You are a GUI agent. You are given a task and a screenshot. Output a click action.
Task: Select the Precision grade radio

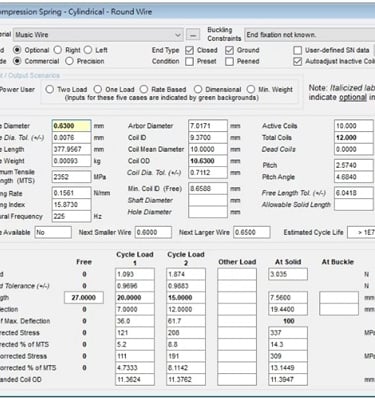click(69, 61)
